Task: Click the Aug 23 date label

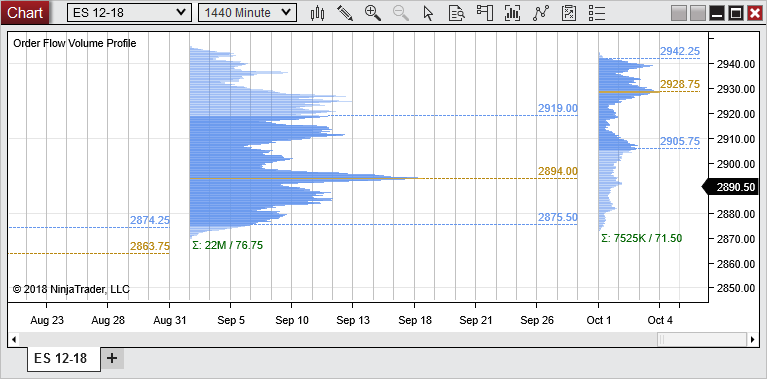Action: (47, 320)
